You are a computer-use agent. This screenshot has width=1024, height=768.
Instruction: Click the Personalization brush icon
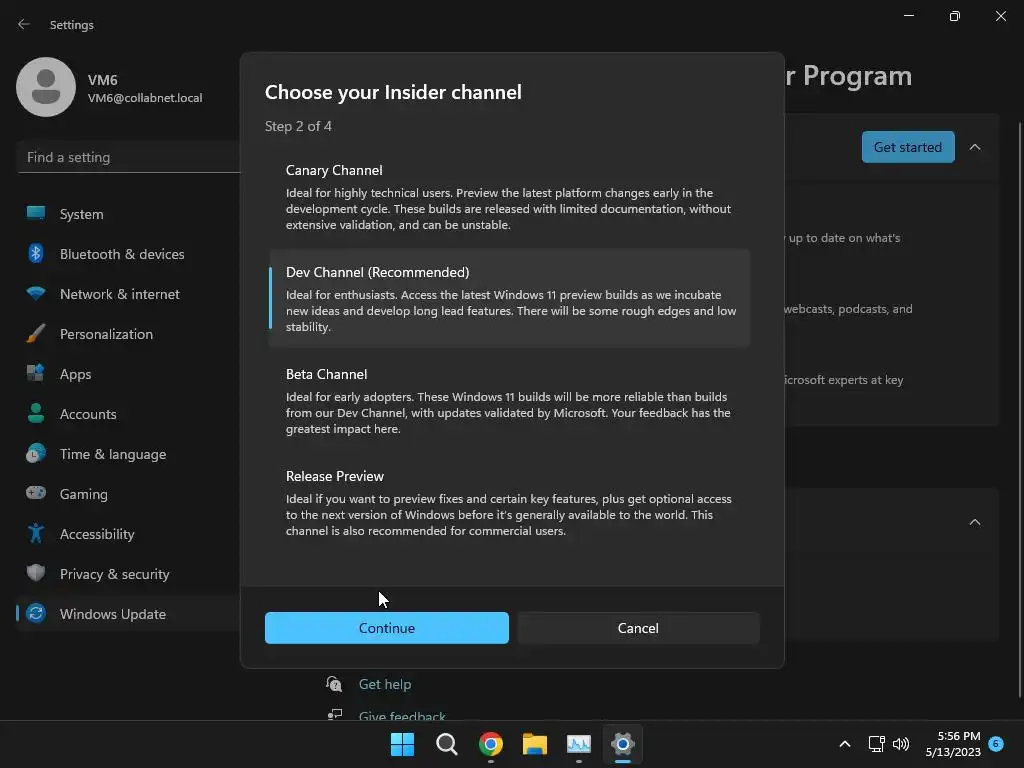(36, 334)
